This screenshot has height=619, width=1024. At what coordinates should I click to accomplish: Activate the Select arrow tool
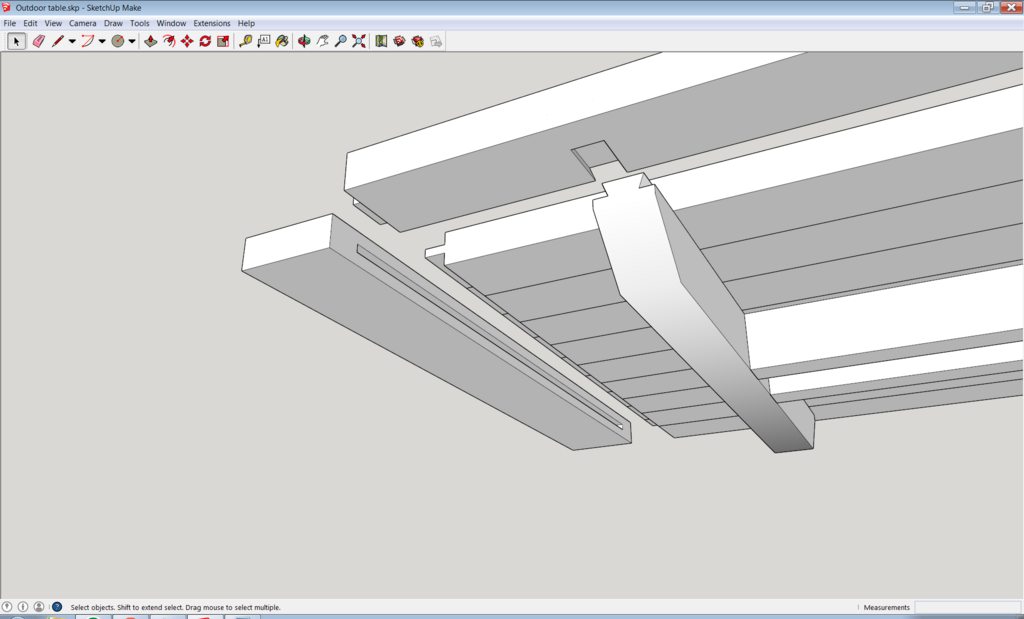tap(16, 41)
